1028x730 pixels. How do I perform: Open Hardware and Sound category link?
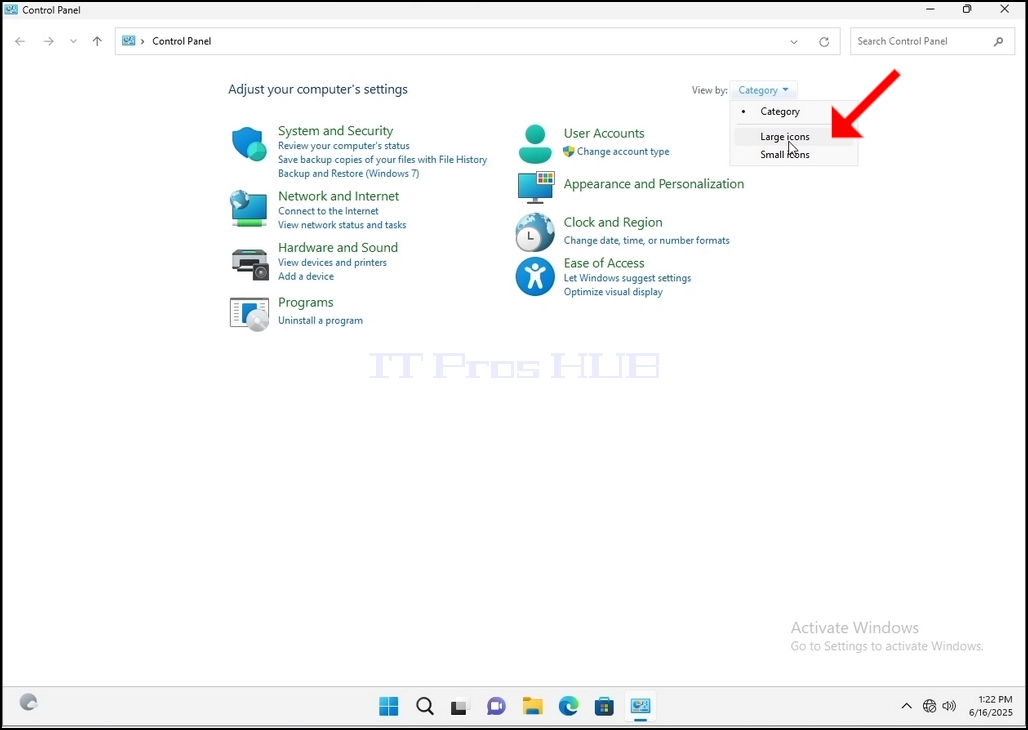pos(338,247)
